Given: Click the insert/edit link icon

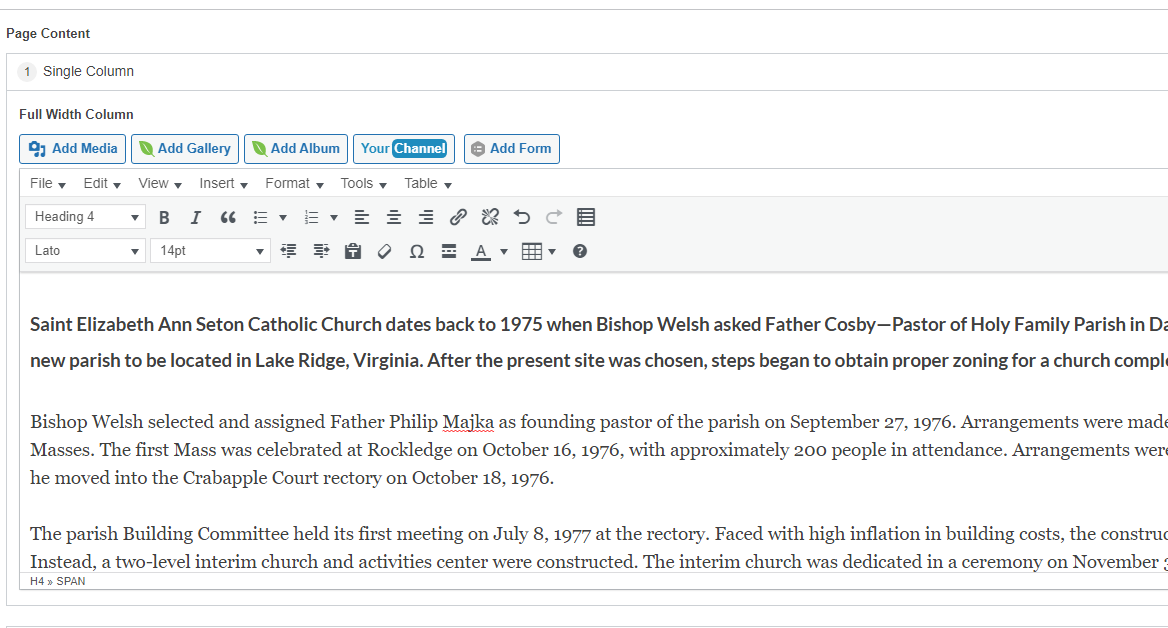Looking at the screenshot, I should (x=458, y=218).
